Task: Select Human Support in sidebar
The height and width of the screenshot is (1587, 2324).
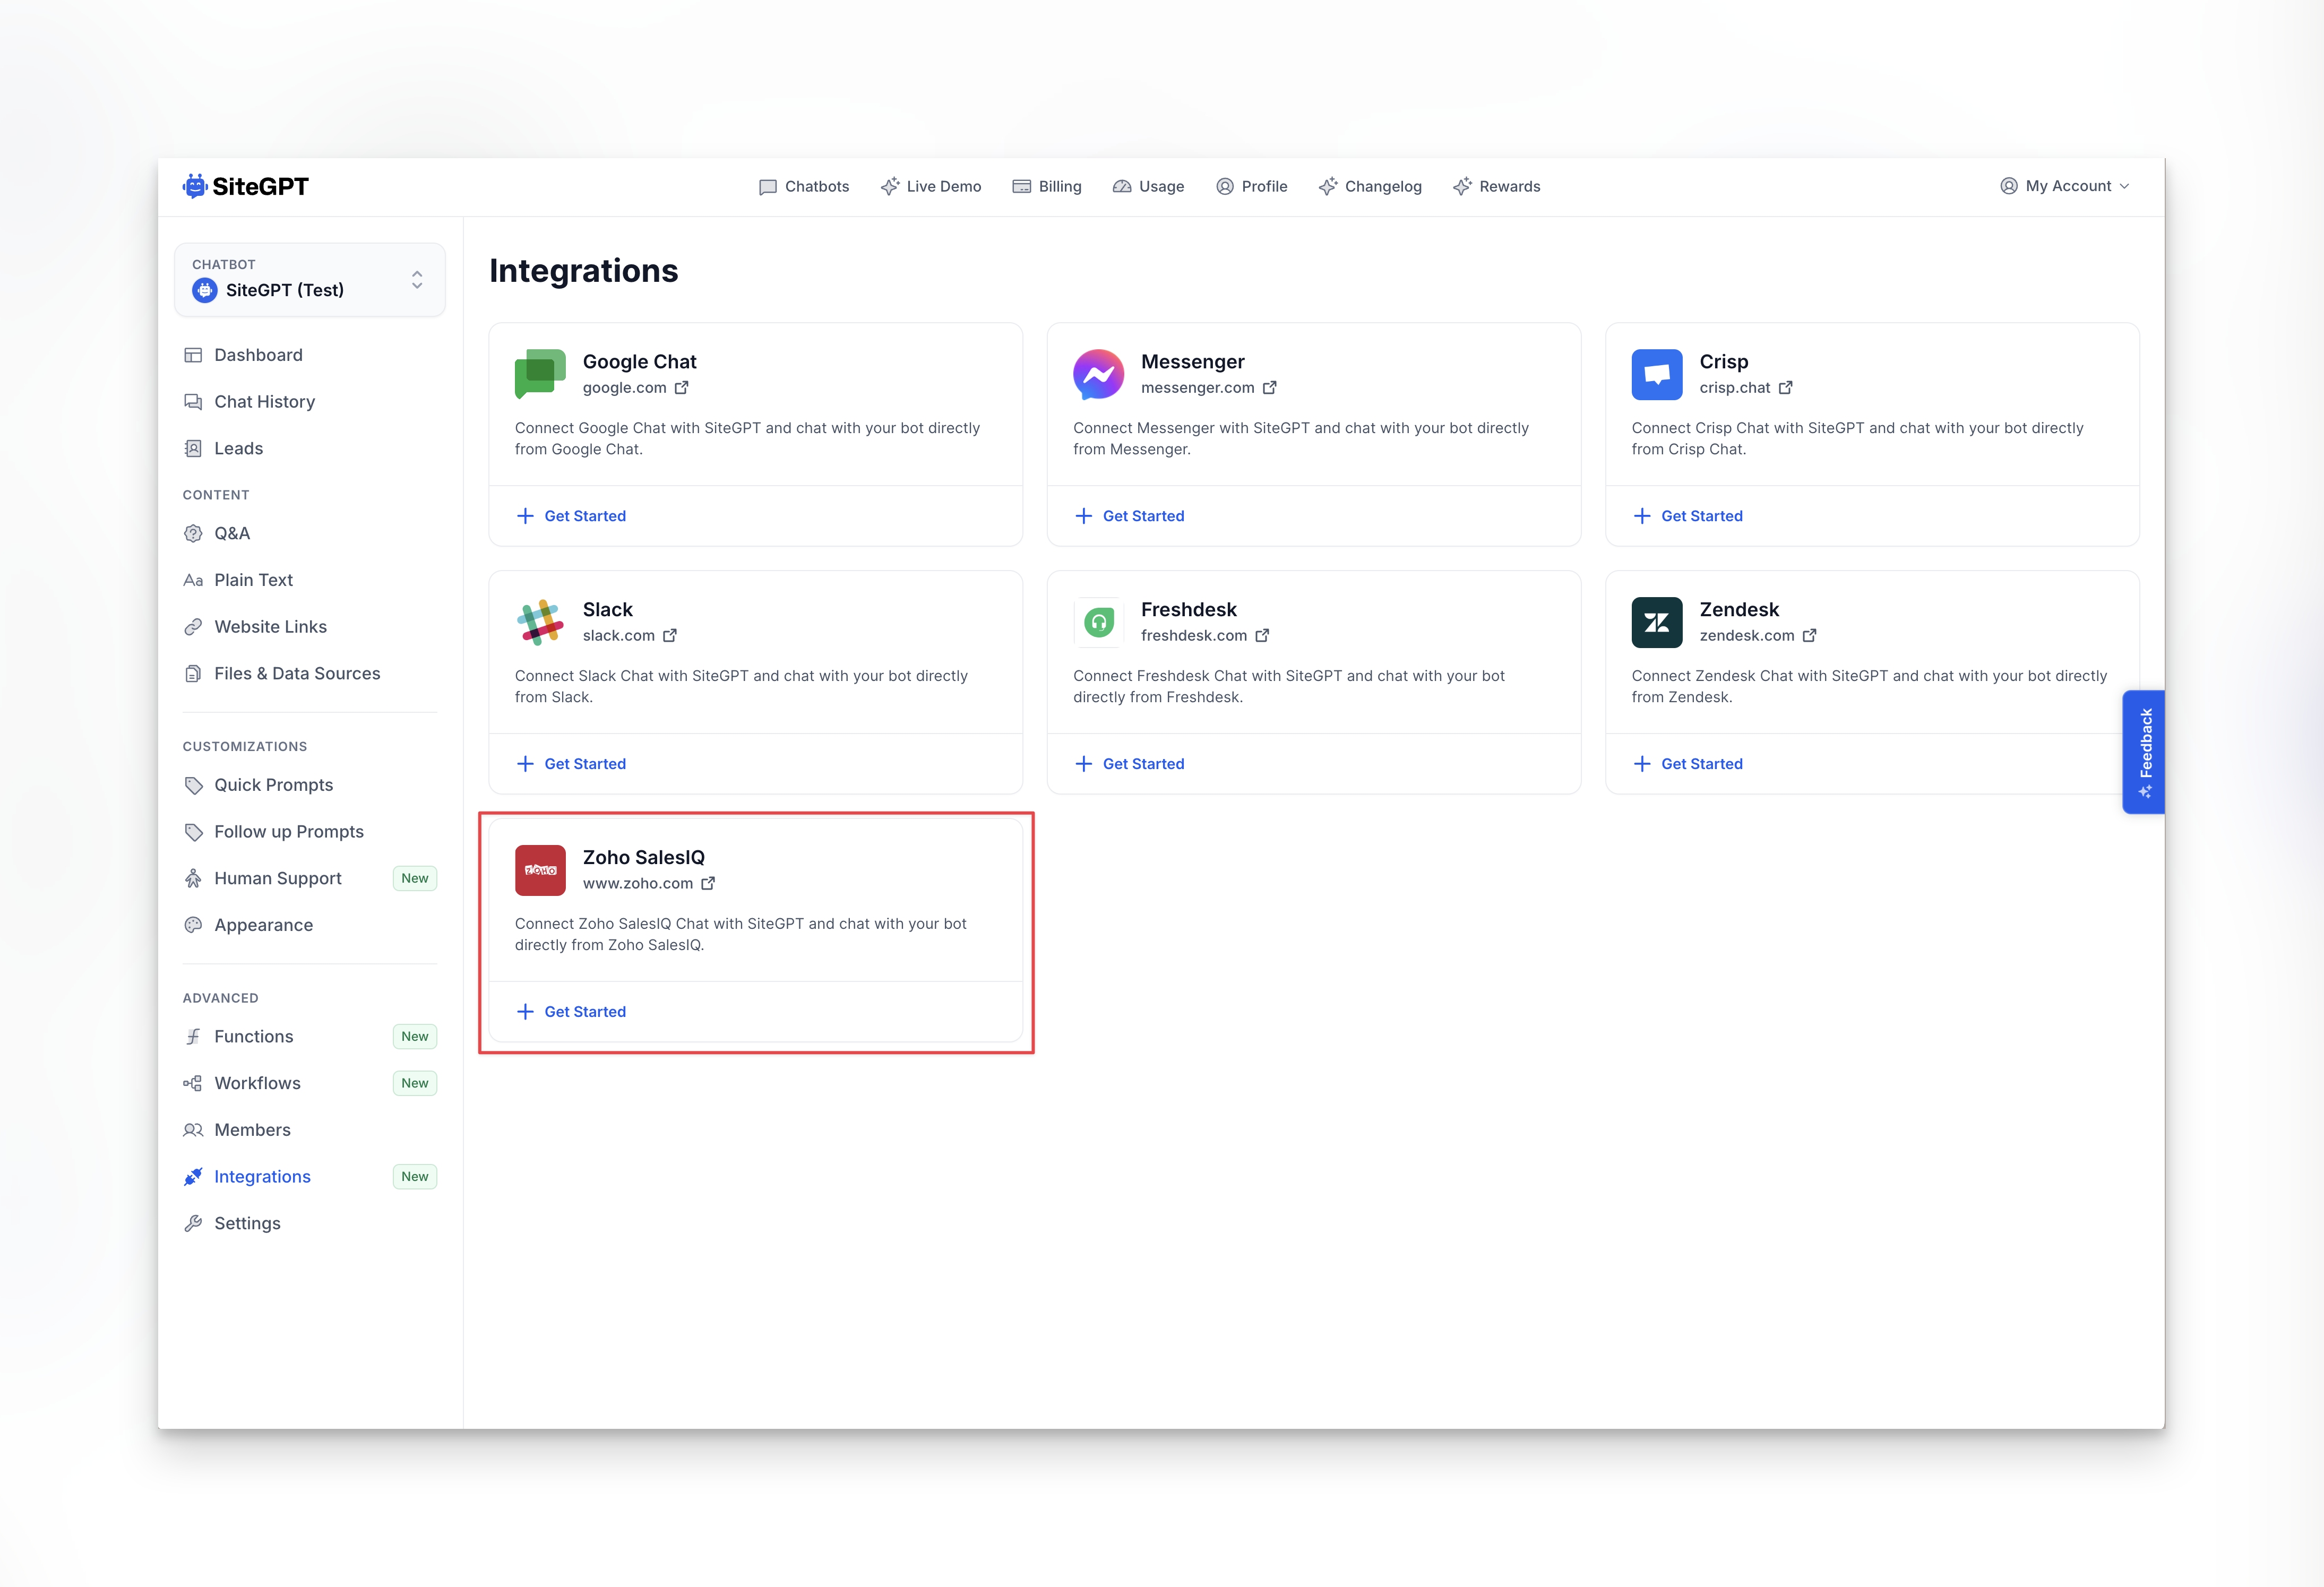Action: tap(277, 878)
